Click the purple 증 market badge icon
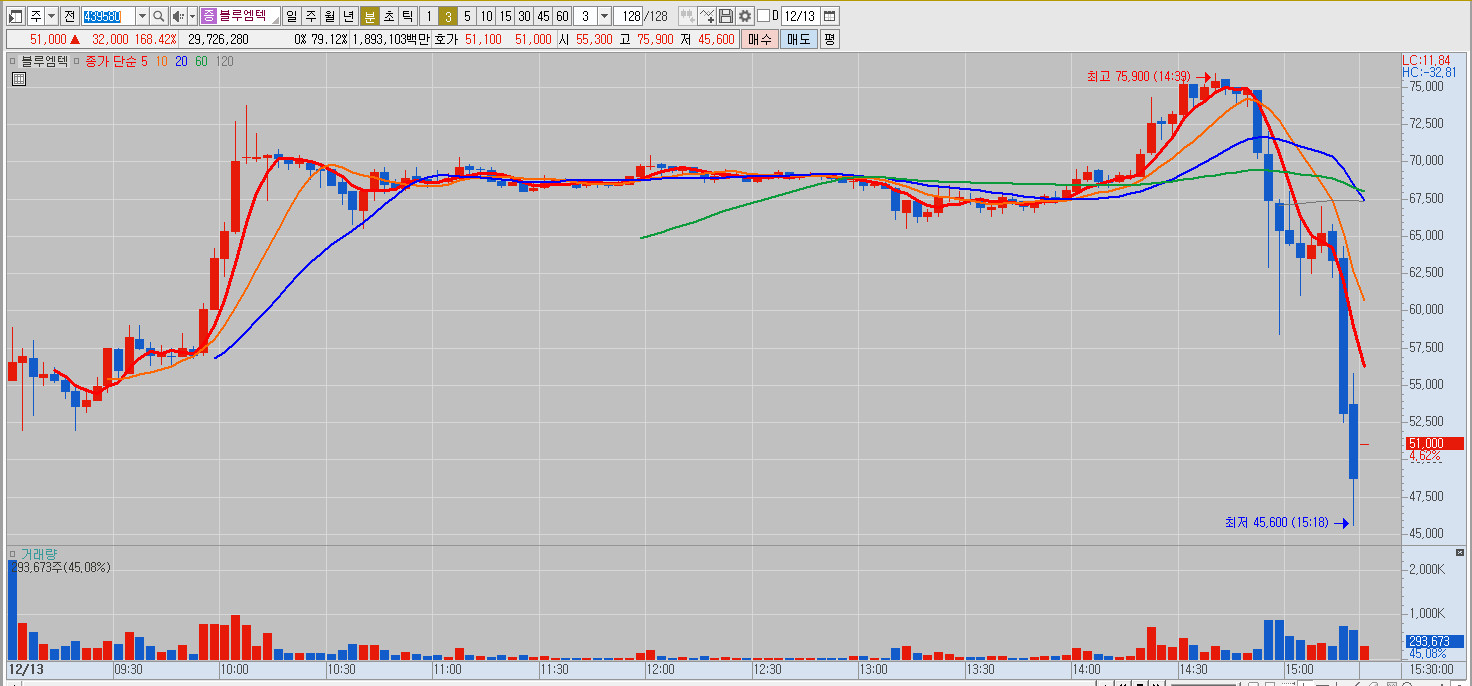 click(x=208, y=16)
